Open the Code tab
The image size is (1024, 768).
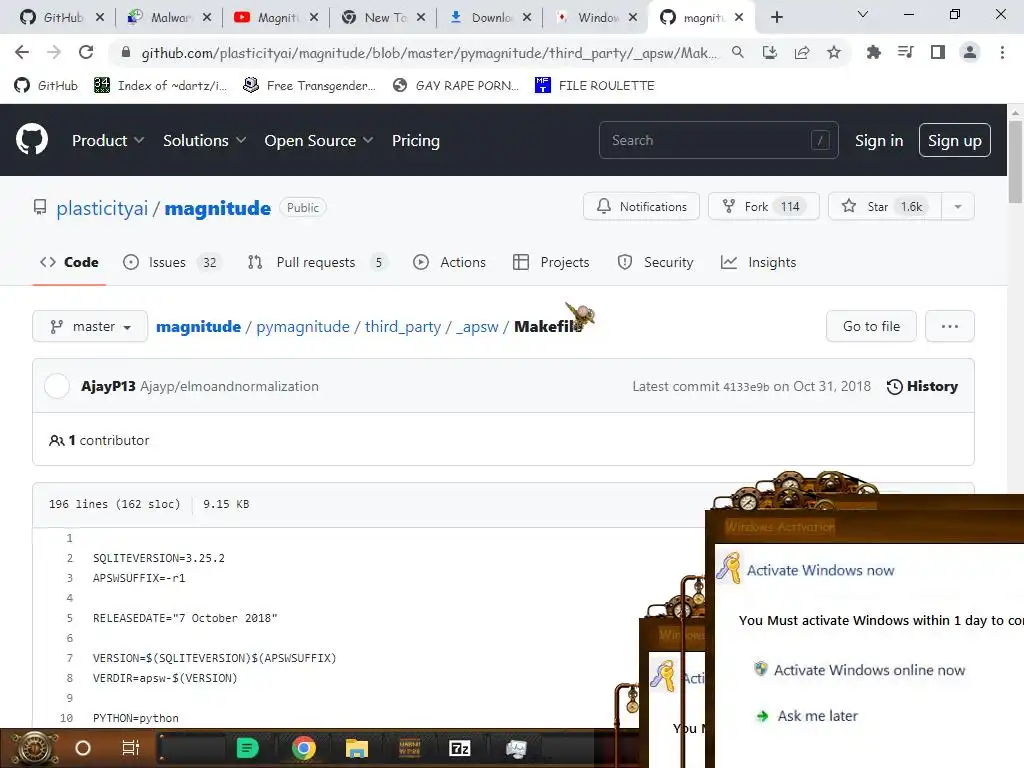pos(69,262)
